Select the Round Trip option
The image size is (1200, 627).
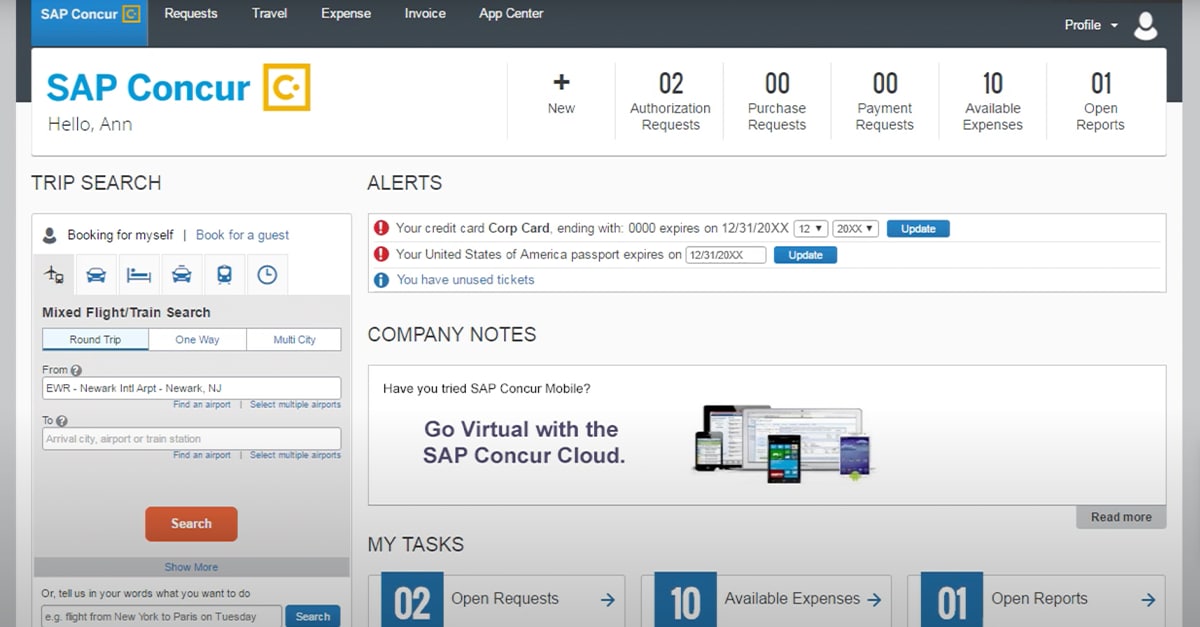95,340
